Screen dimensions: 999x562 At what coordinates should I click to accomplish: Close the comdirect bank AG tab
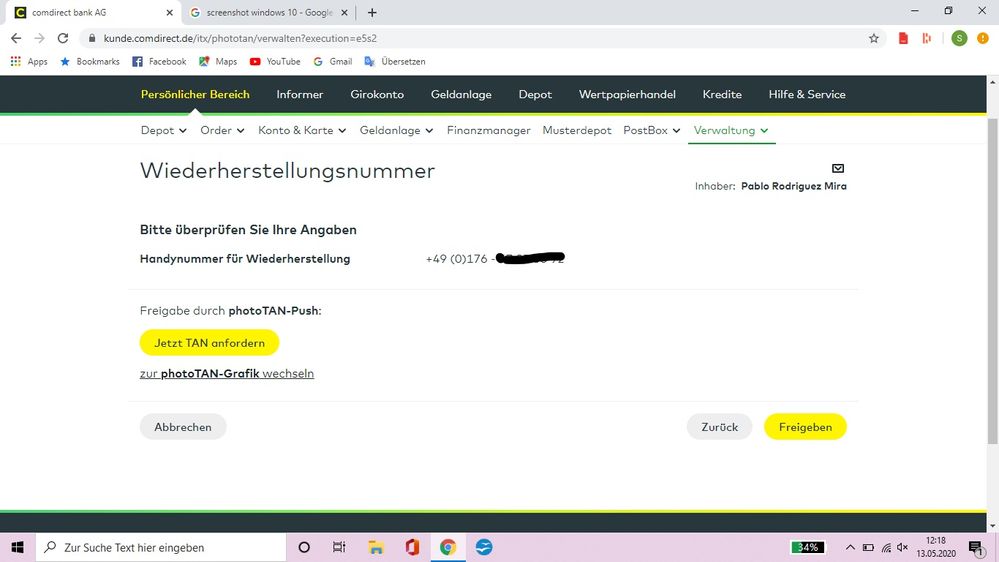tap(169, 12)
